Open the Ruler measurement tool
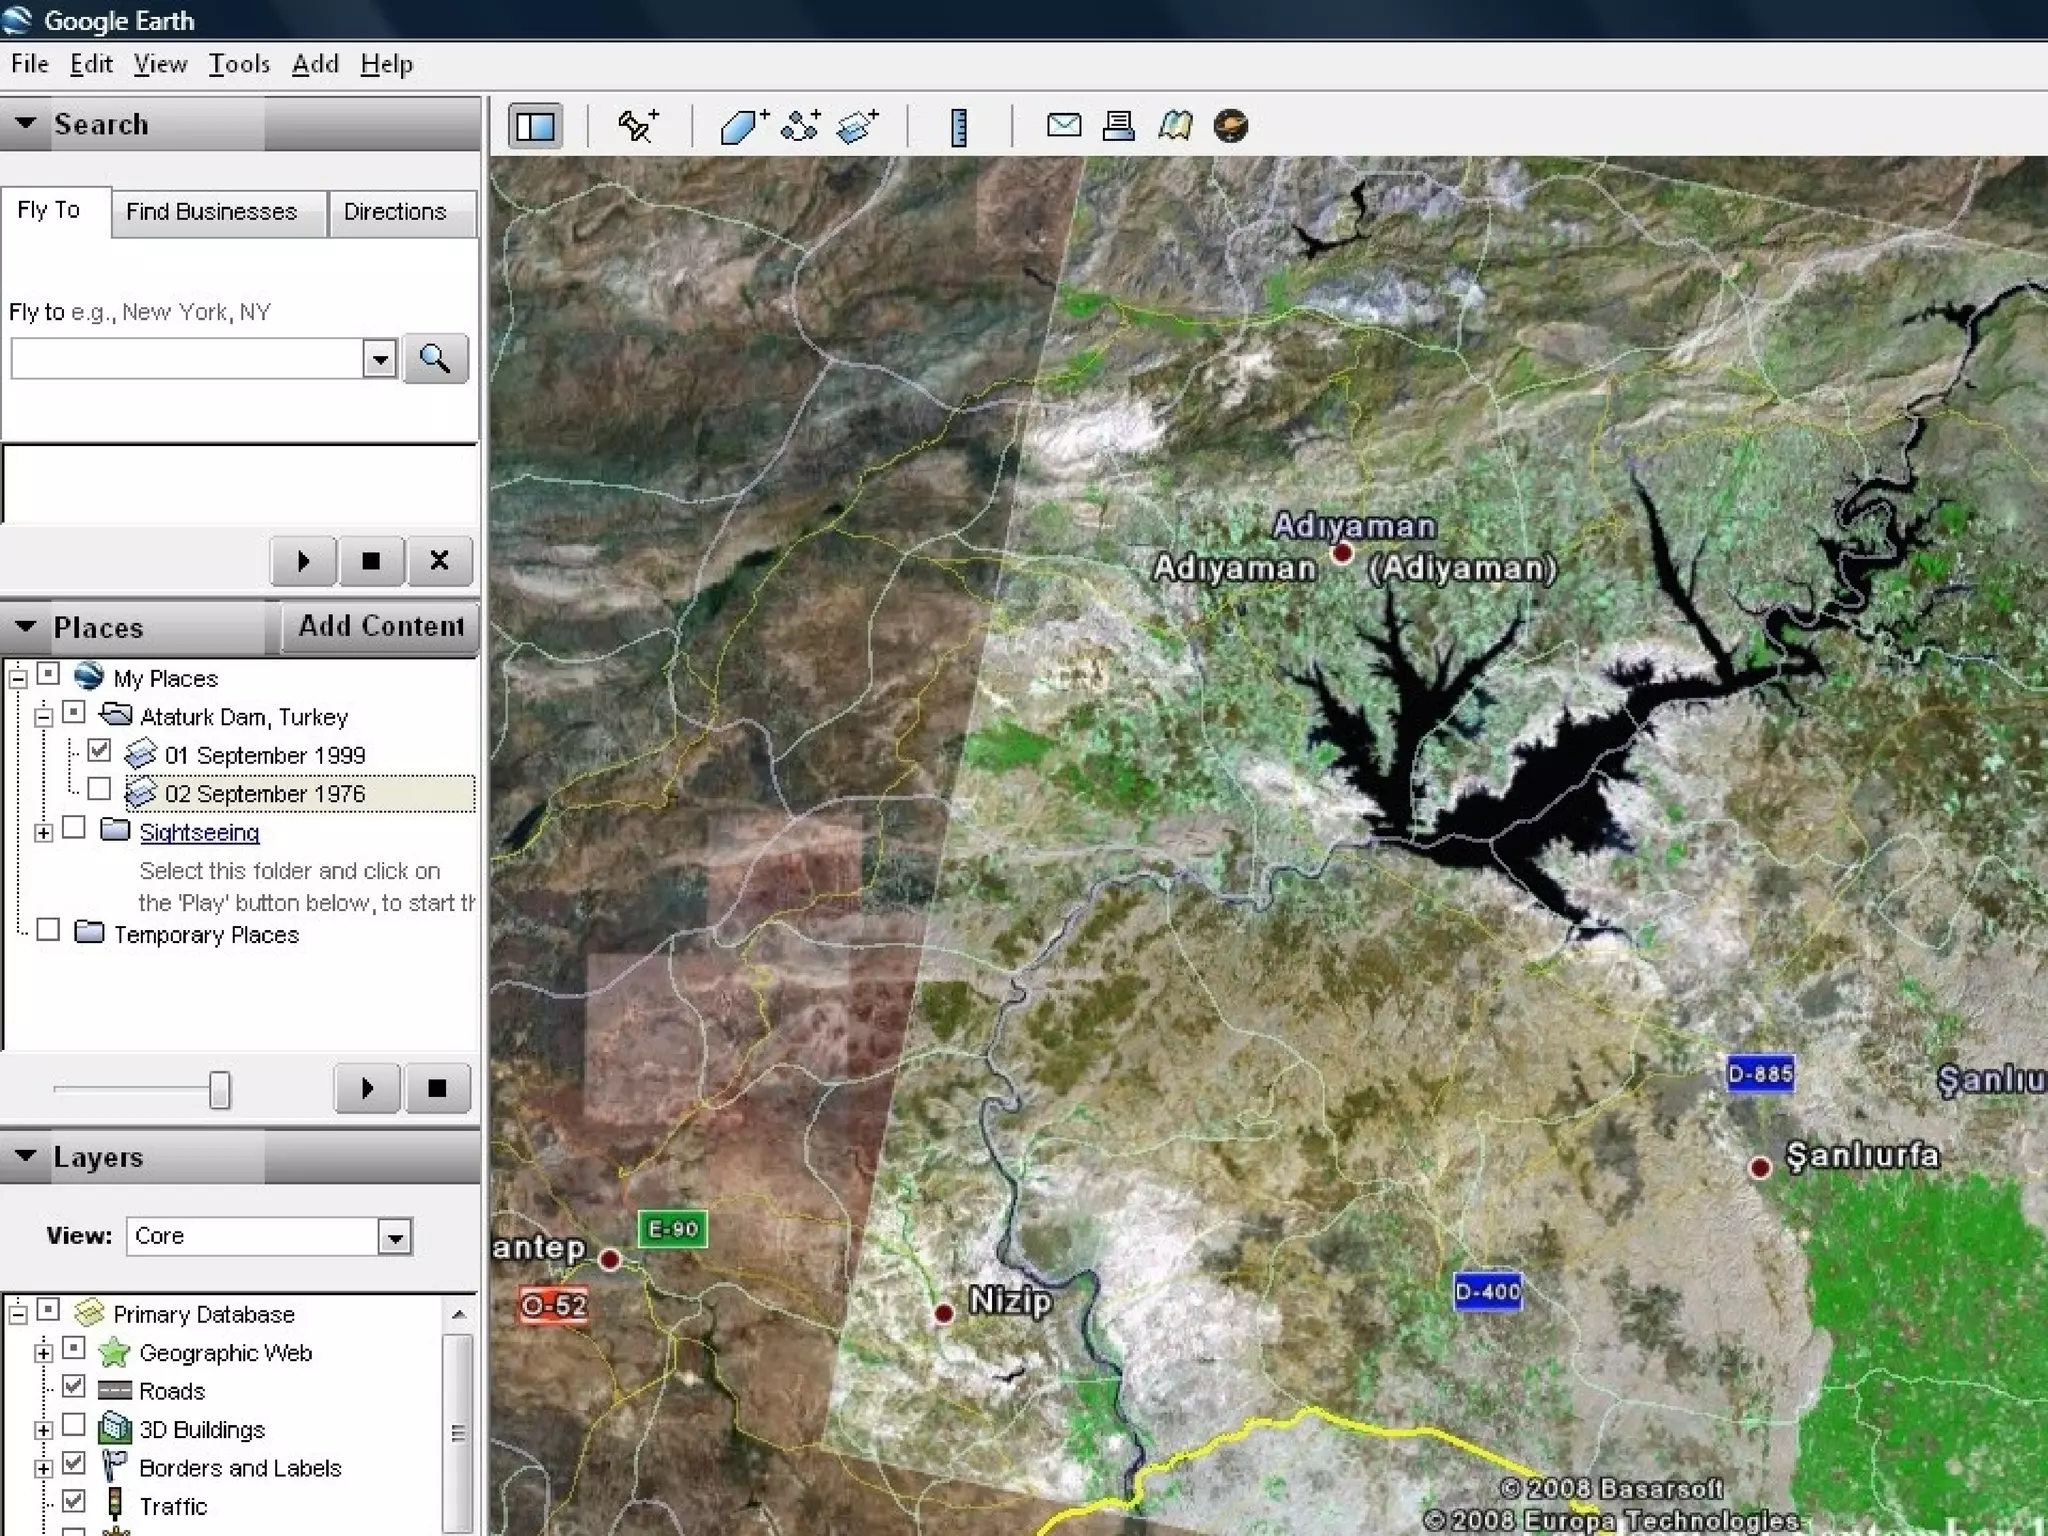This screenshot has height=1536, width=2048. [958, 127]
